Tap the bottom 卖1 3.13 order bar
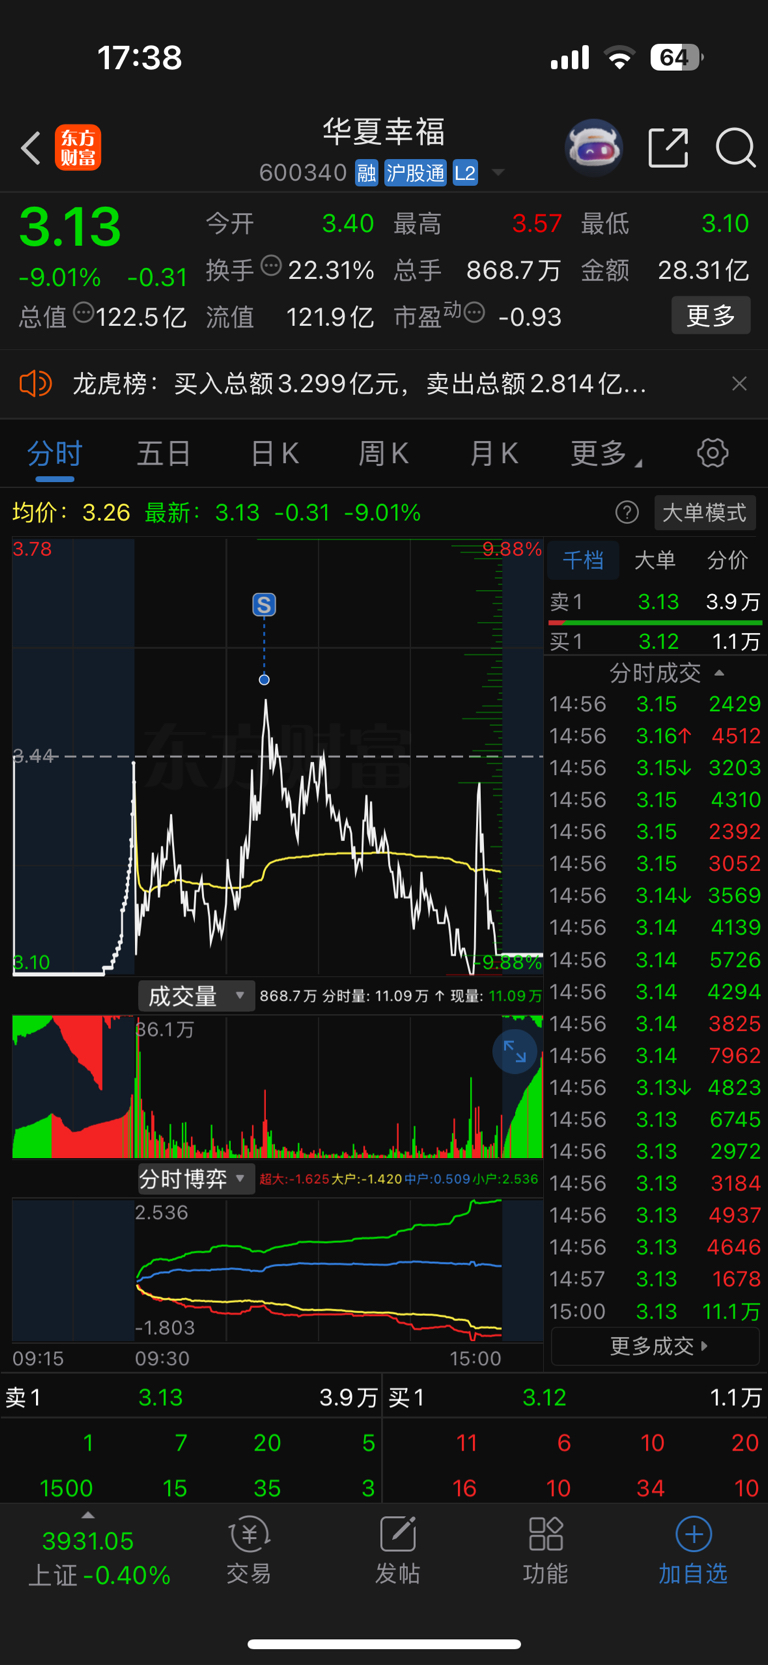The width and height of the screenshot is (769, 1665). [191, 1397]
